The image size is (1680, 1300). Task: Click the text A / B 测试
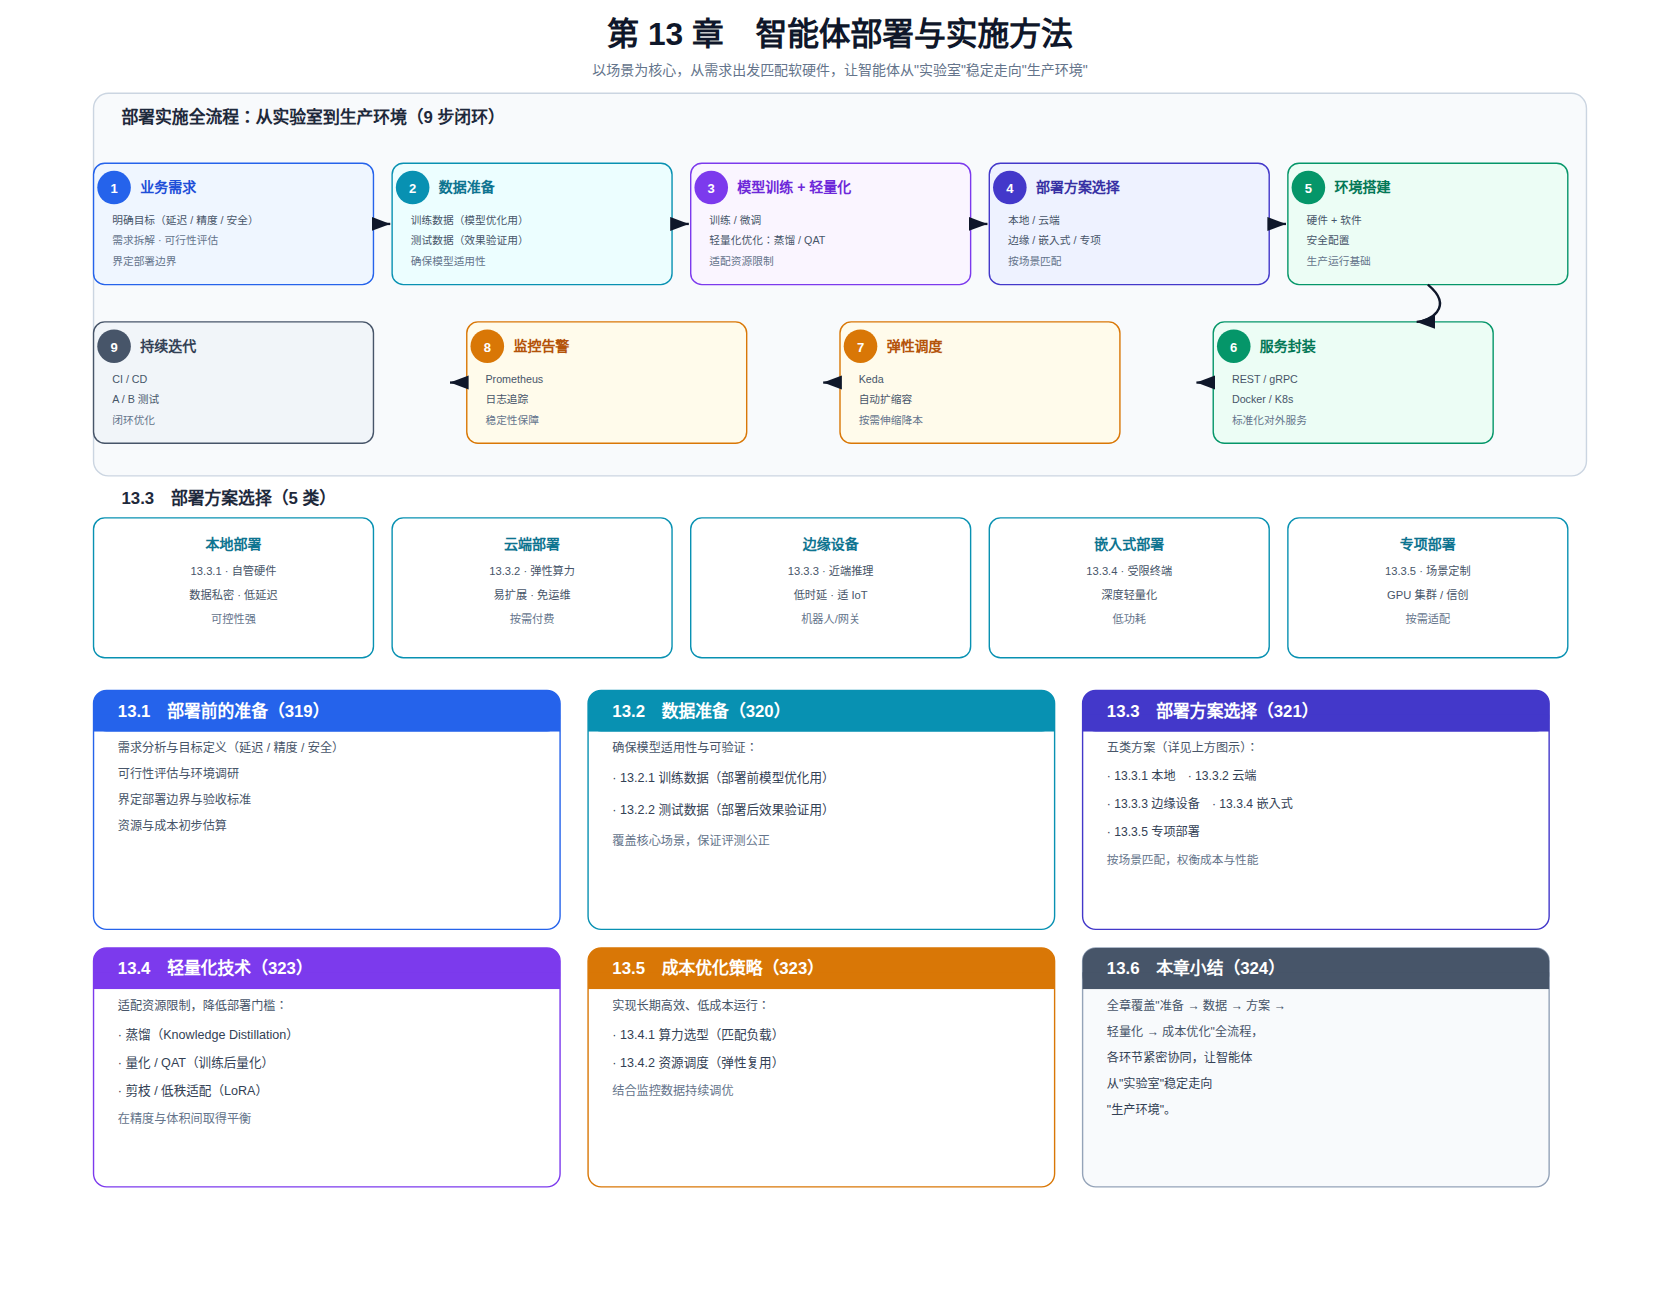[135, 399]
